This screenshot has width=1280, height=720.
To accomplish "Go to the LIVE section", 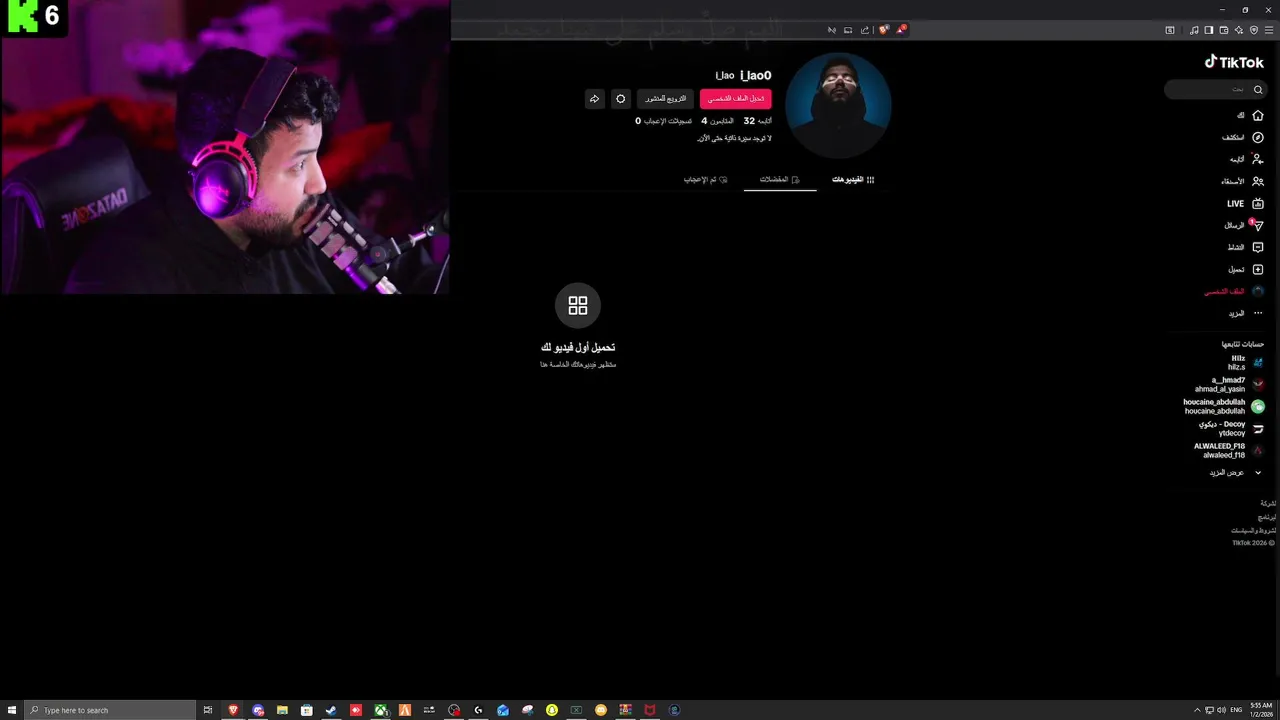I will [1245, 203].
